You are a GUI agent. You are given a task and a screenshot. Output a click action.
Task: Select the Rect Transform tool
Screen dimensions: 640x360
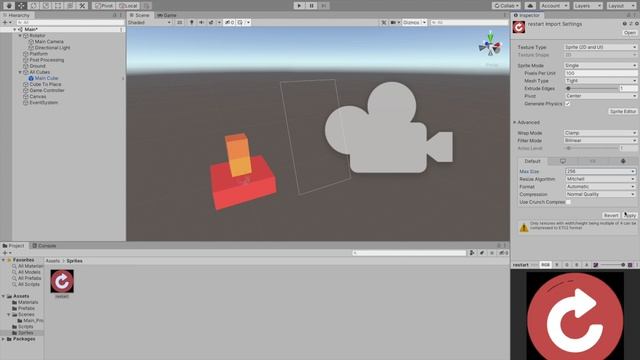(58, 6)
